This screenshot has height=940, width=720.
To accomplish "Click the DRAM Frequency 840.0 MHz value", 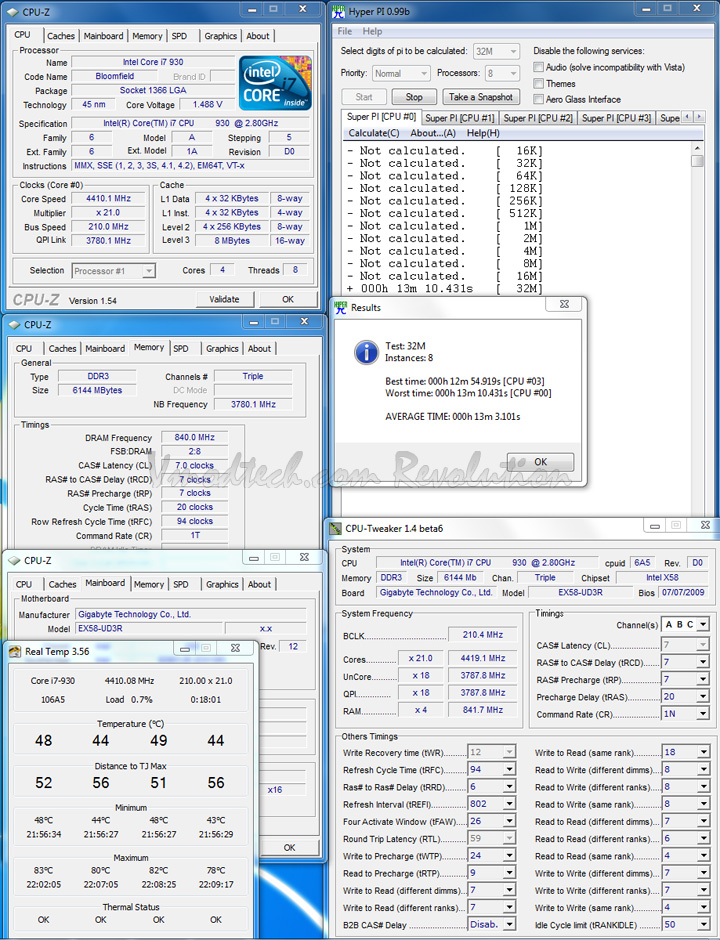I will [x=195, y=437].
